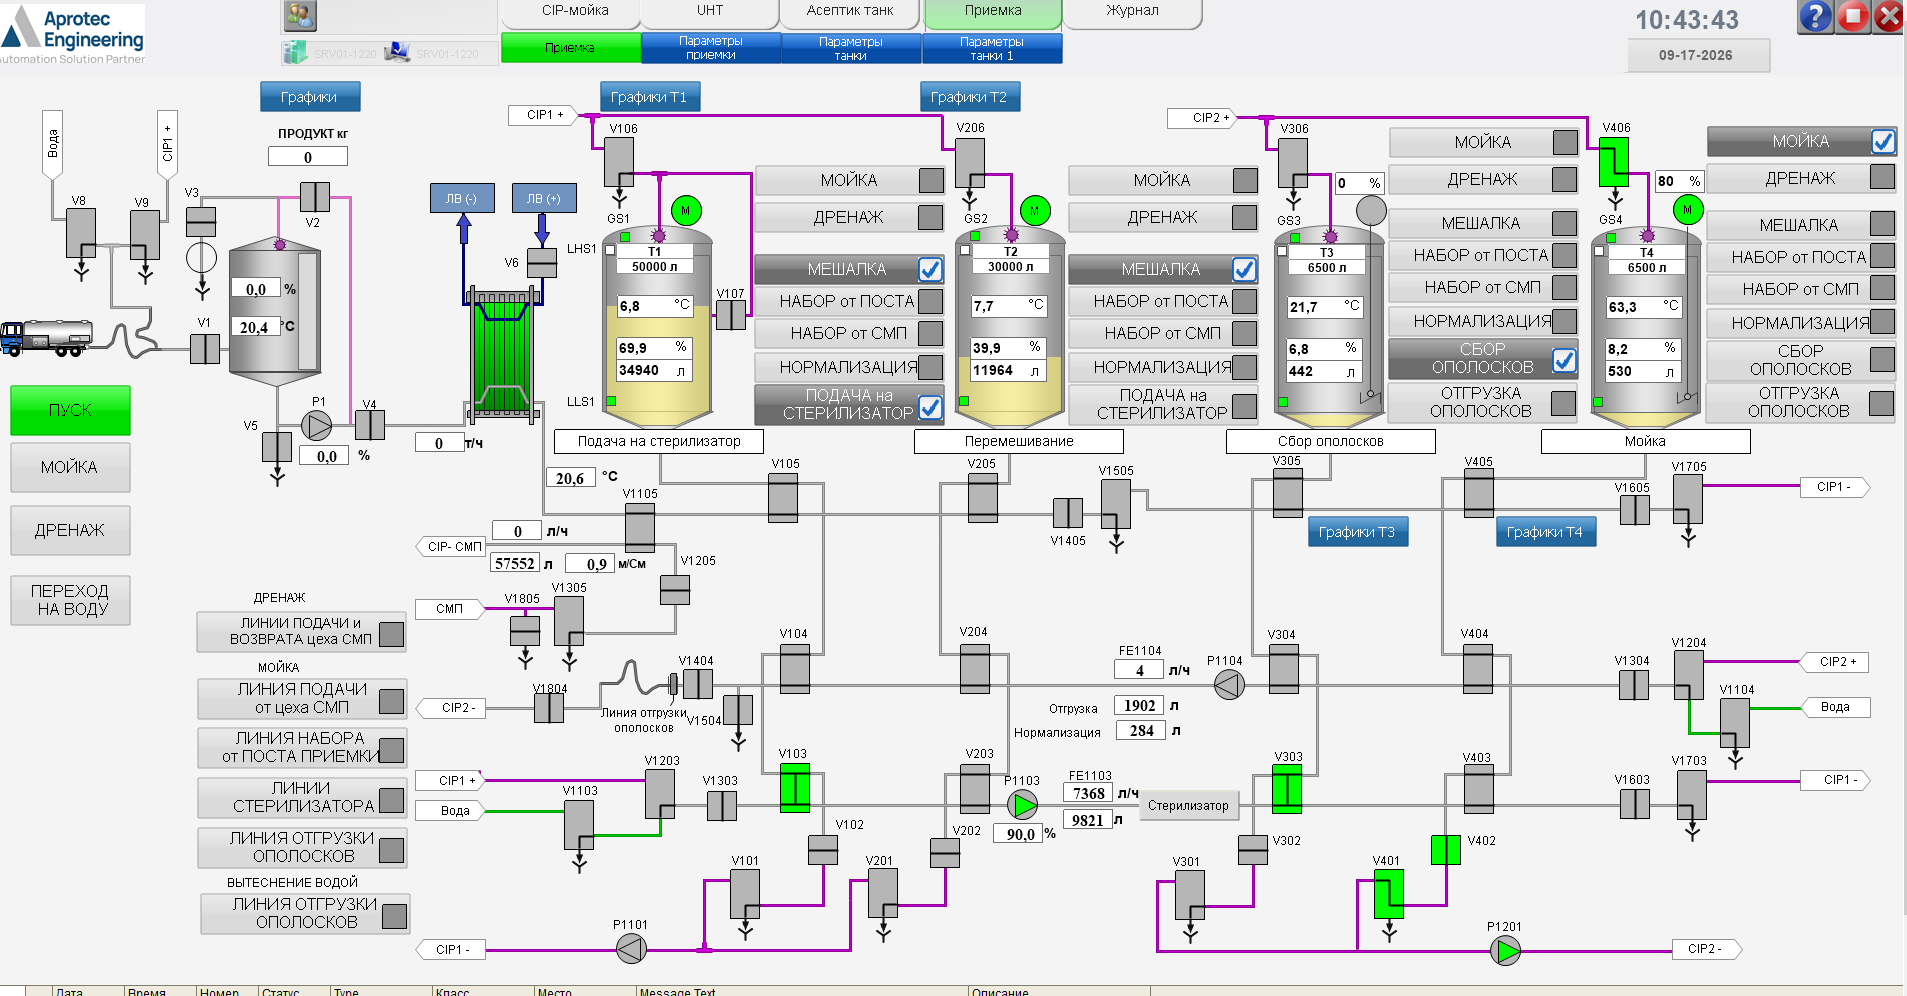
Task: Click pump P1103 speed field showing 90,0
Action: (x=1018, y=834)
